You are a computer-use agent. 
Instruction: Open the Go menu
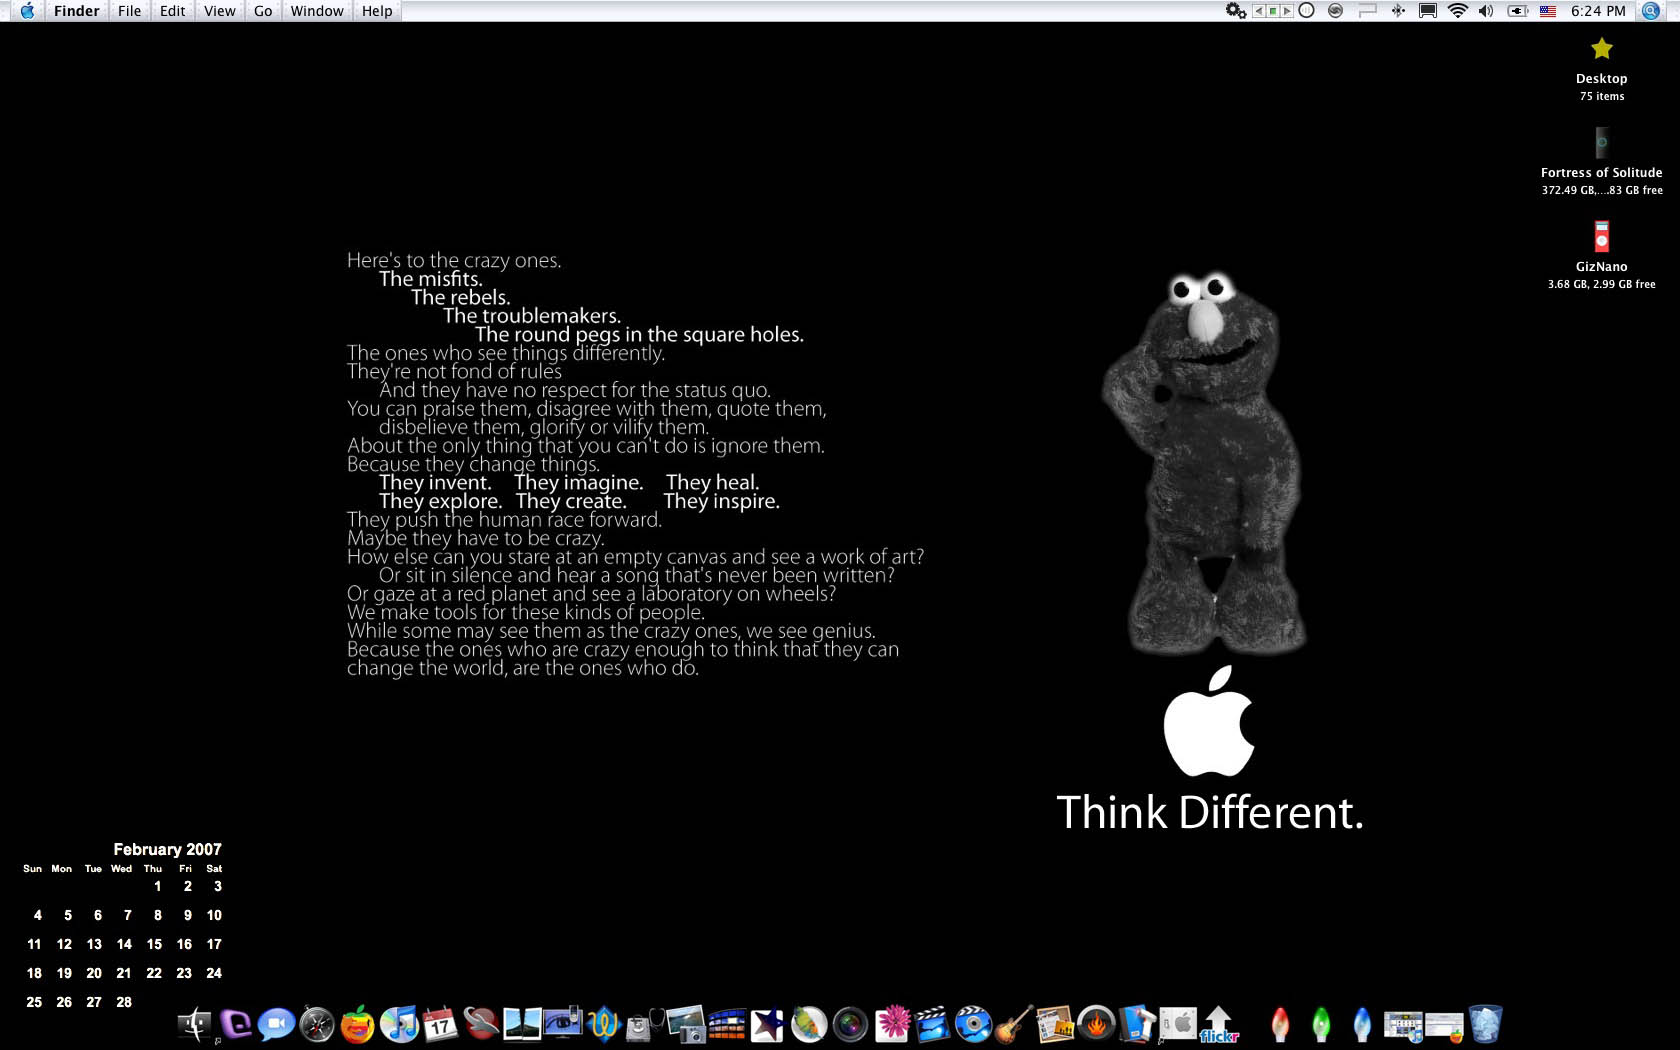click(x=263, y=11)
